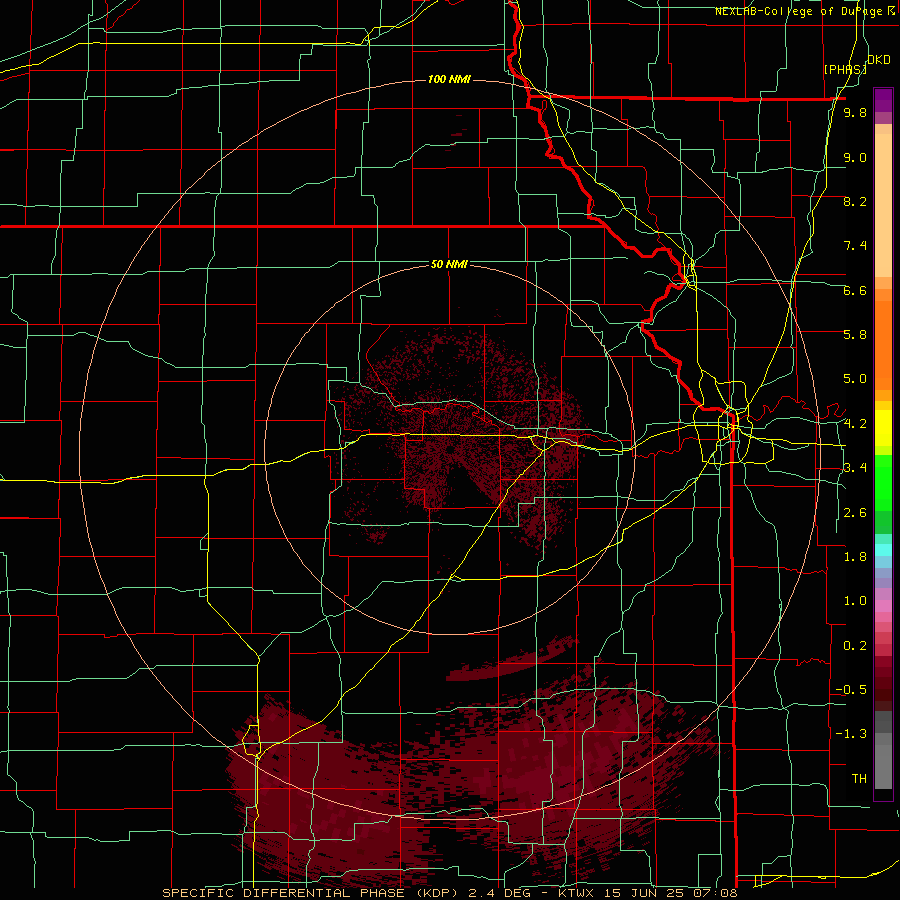Click the [PHAS] legend header
The width and height of the screenshot is (900, 900).
coord(845,69)
